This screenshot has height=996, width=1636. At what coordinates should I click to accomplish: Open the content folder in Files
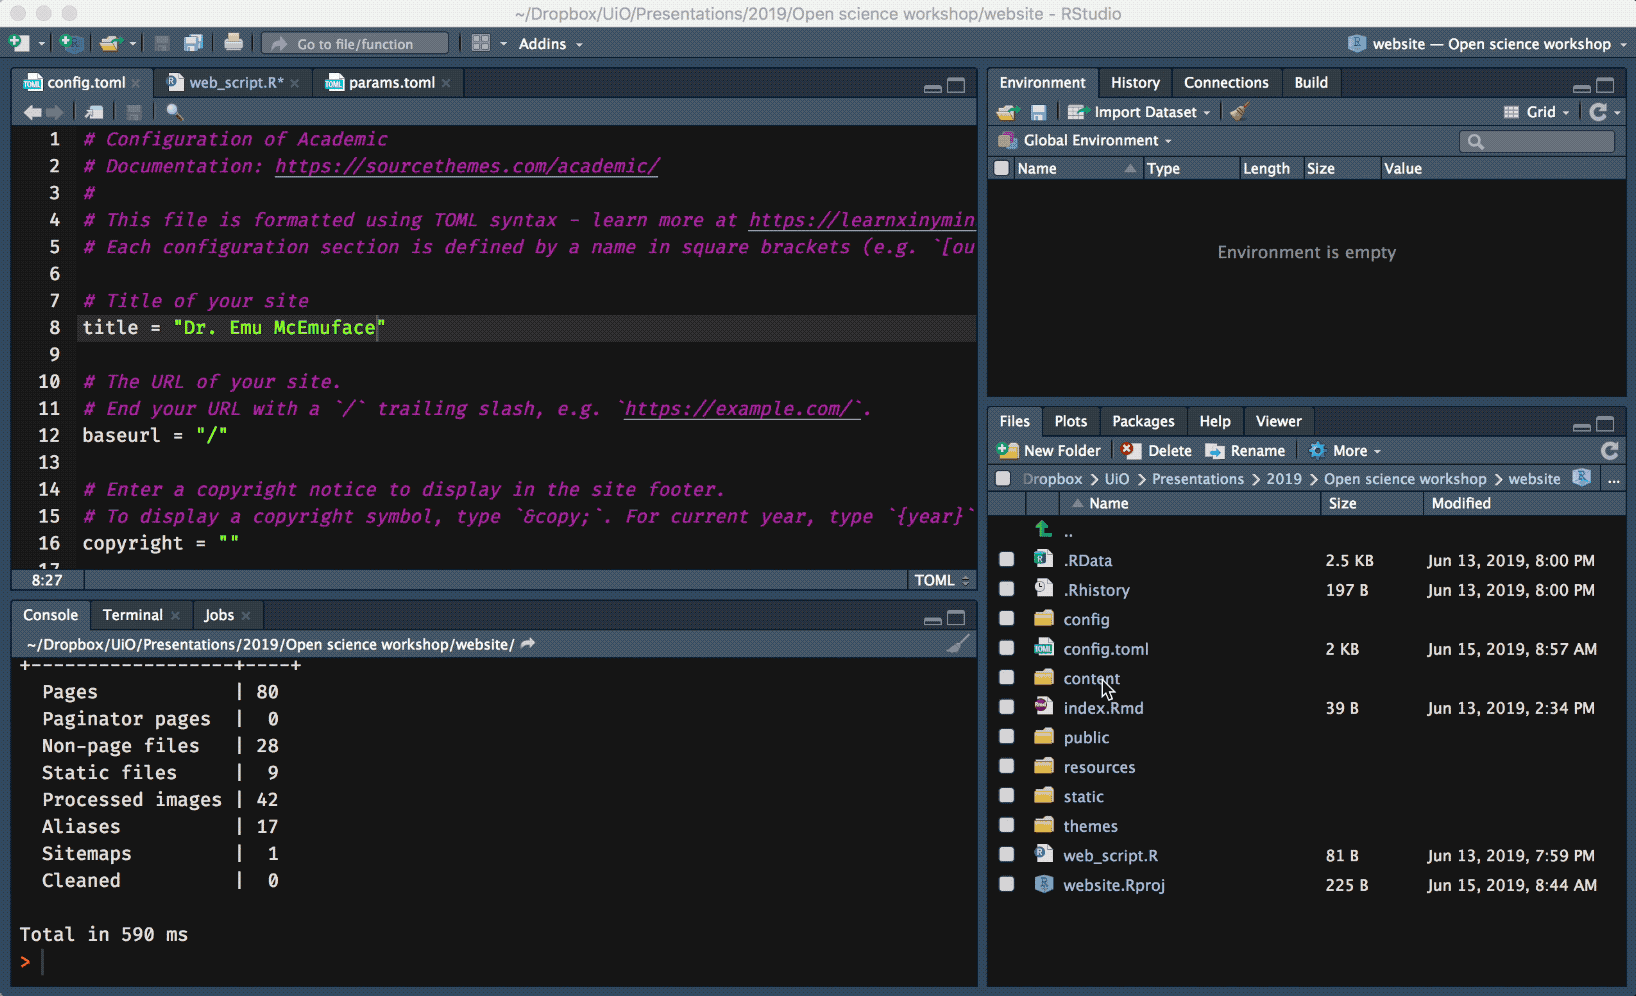tap(1091, 678)
